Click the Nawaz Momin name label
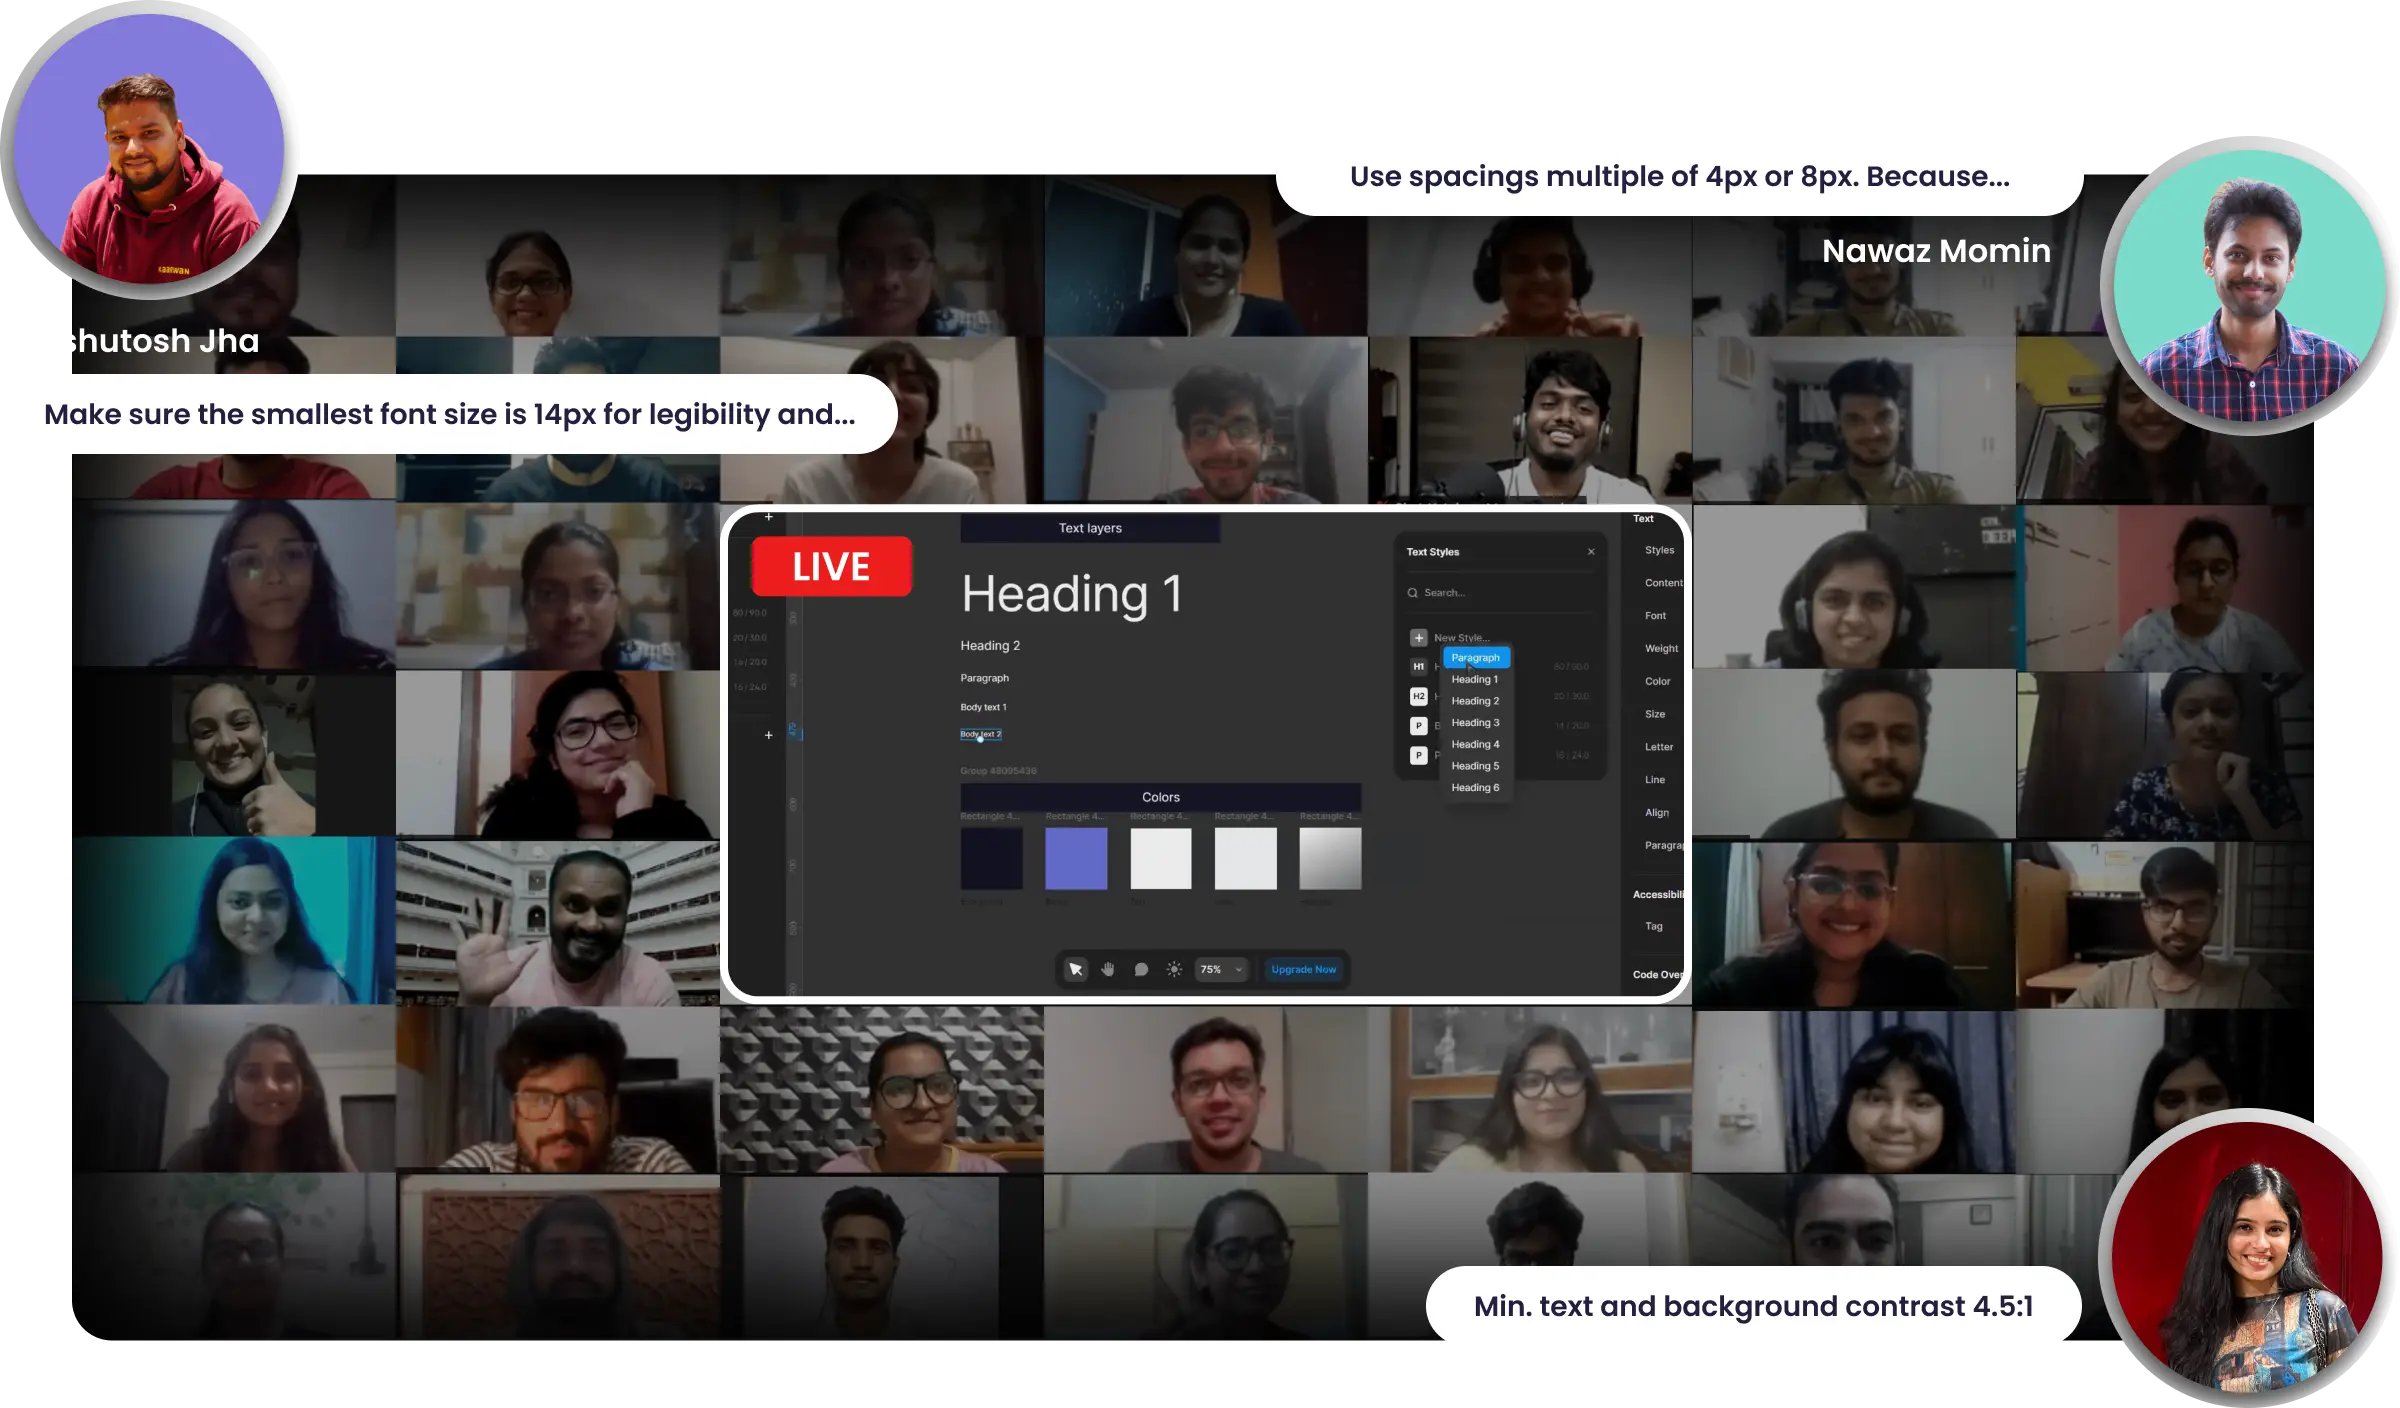The width and height of the screenshot is (2400, 1408). [x=1936, y=251]
